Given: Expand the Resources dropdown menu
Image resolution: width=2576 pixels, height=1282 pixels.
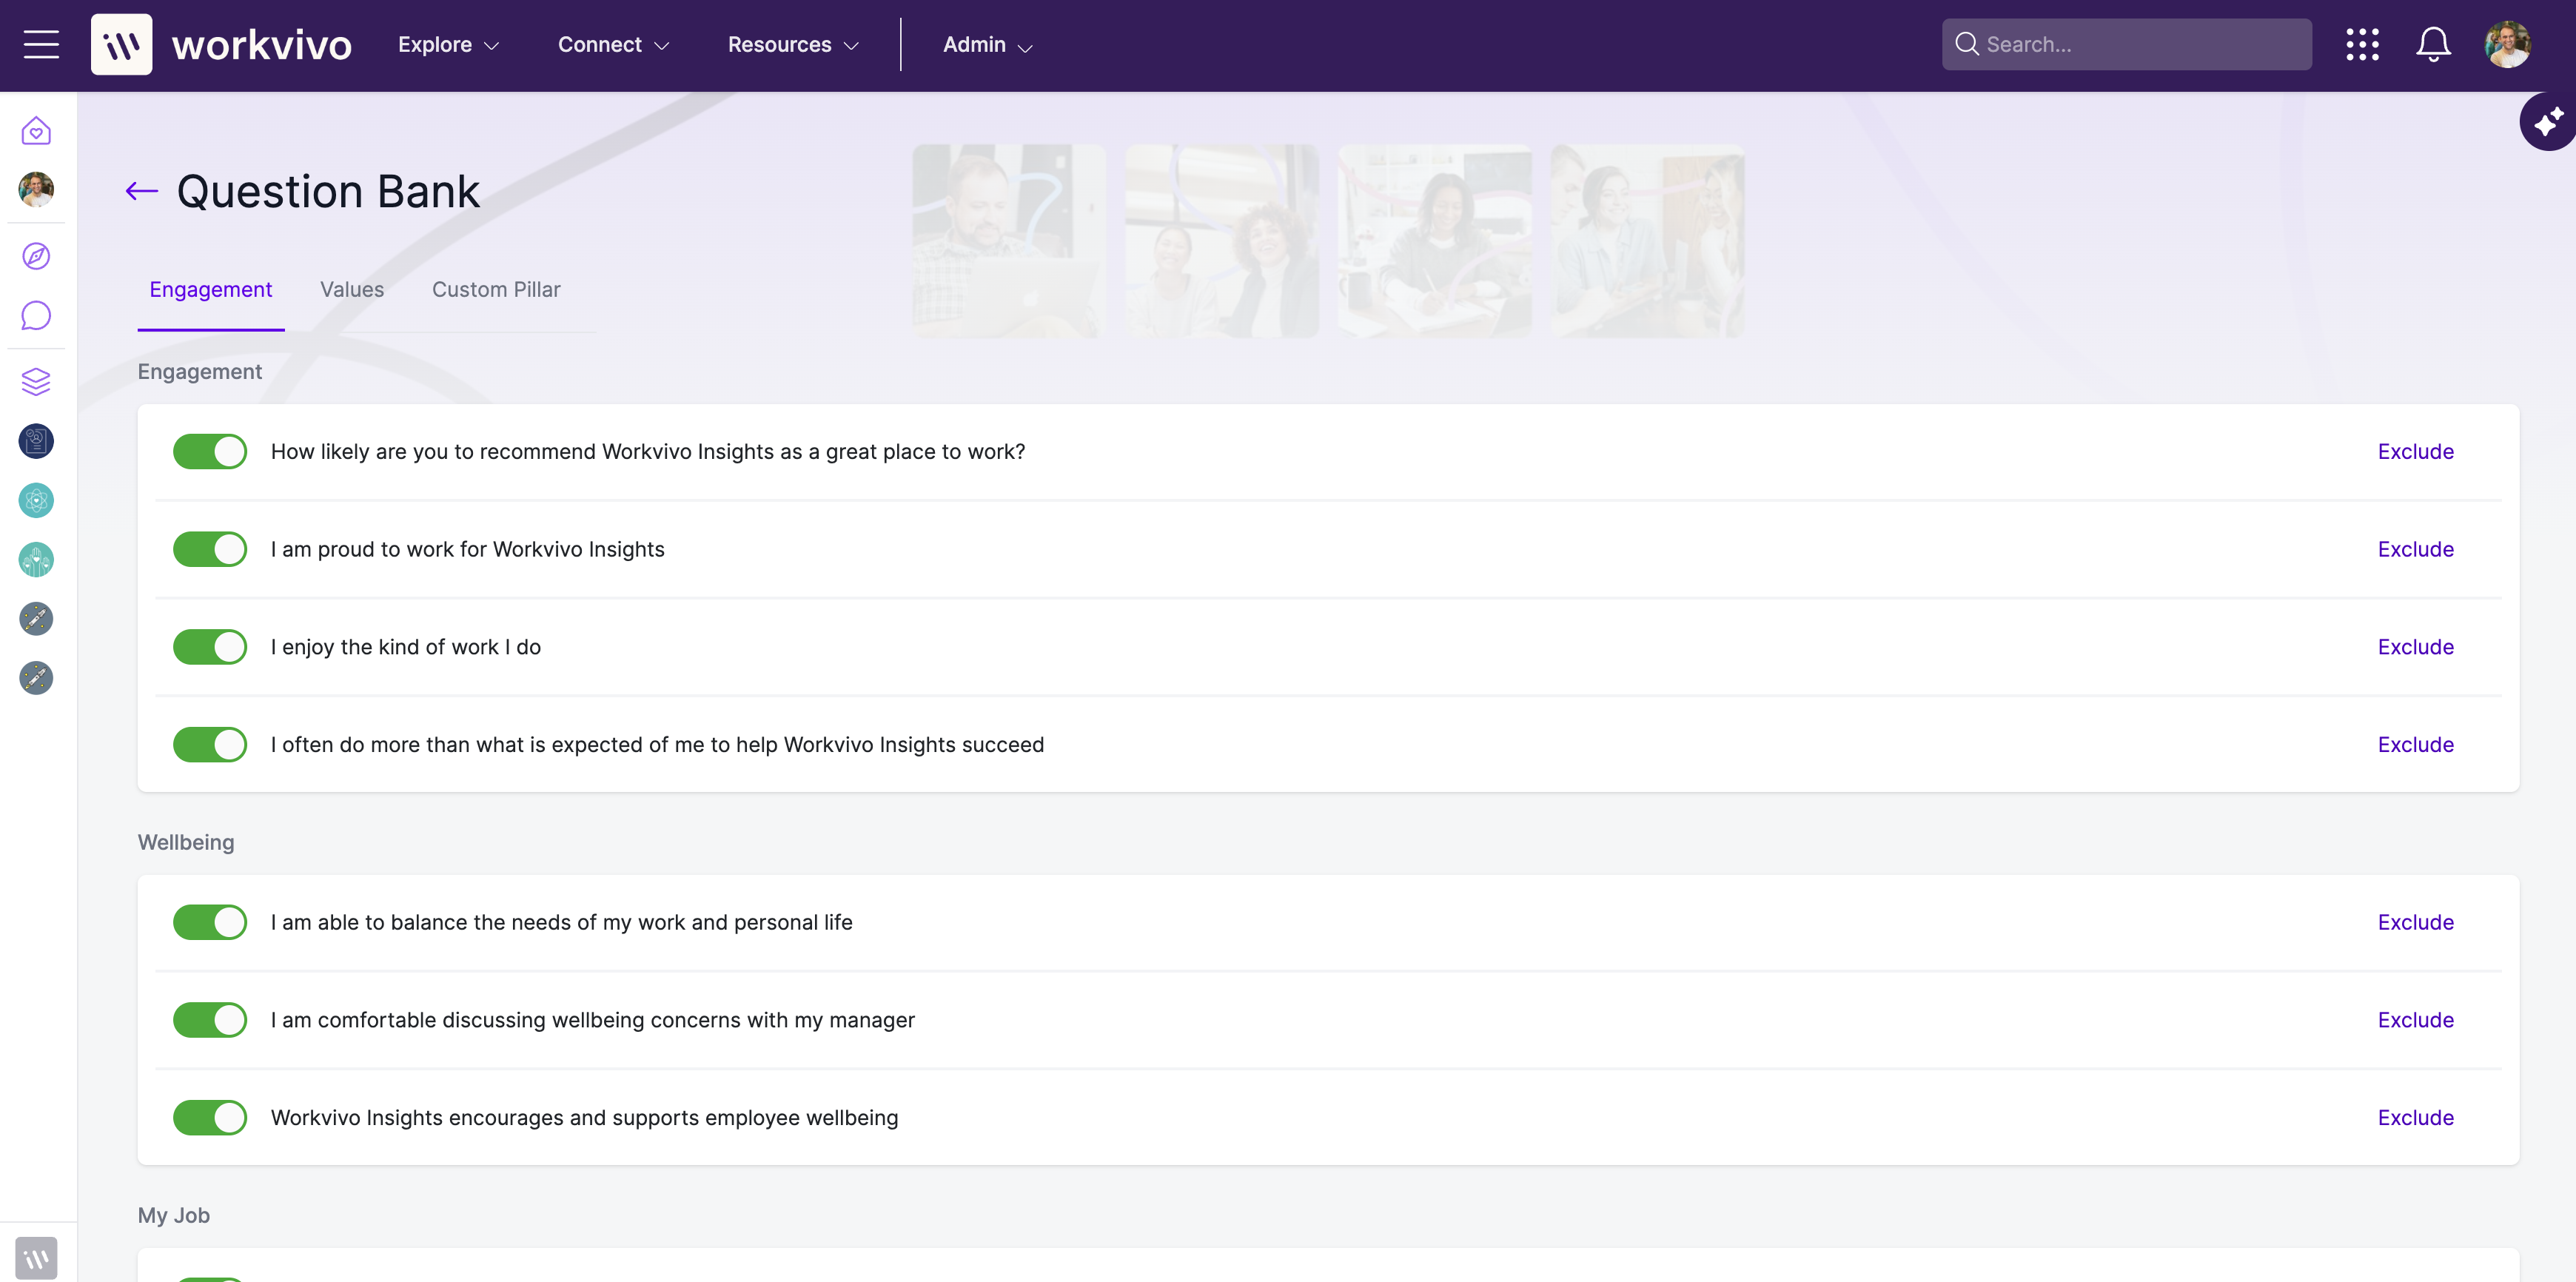Looking at the screenshot, I should pos(793,44).
